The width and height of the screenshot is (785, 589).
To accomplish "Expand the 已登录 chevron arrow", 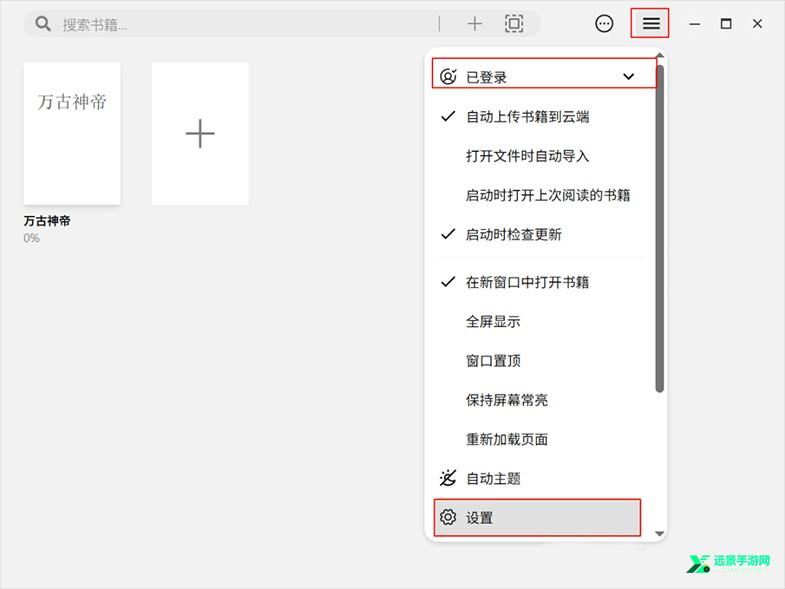I will tap(628, 77).
